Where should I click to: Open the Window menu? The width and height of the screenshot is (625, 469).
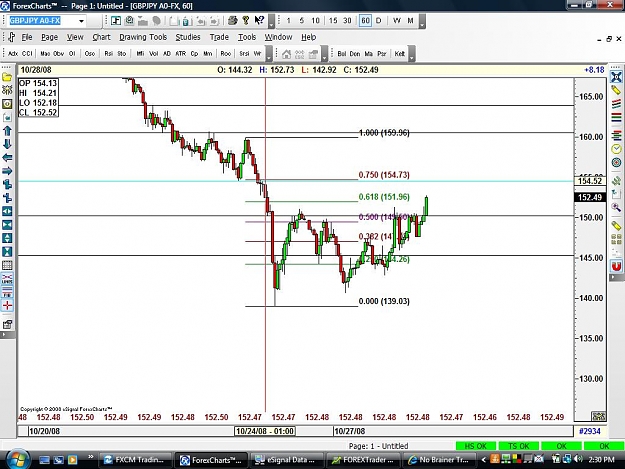coord(278,37)
